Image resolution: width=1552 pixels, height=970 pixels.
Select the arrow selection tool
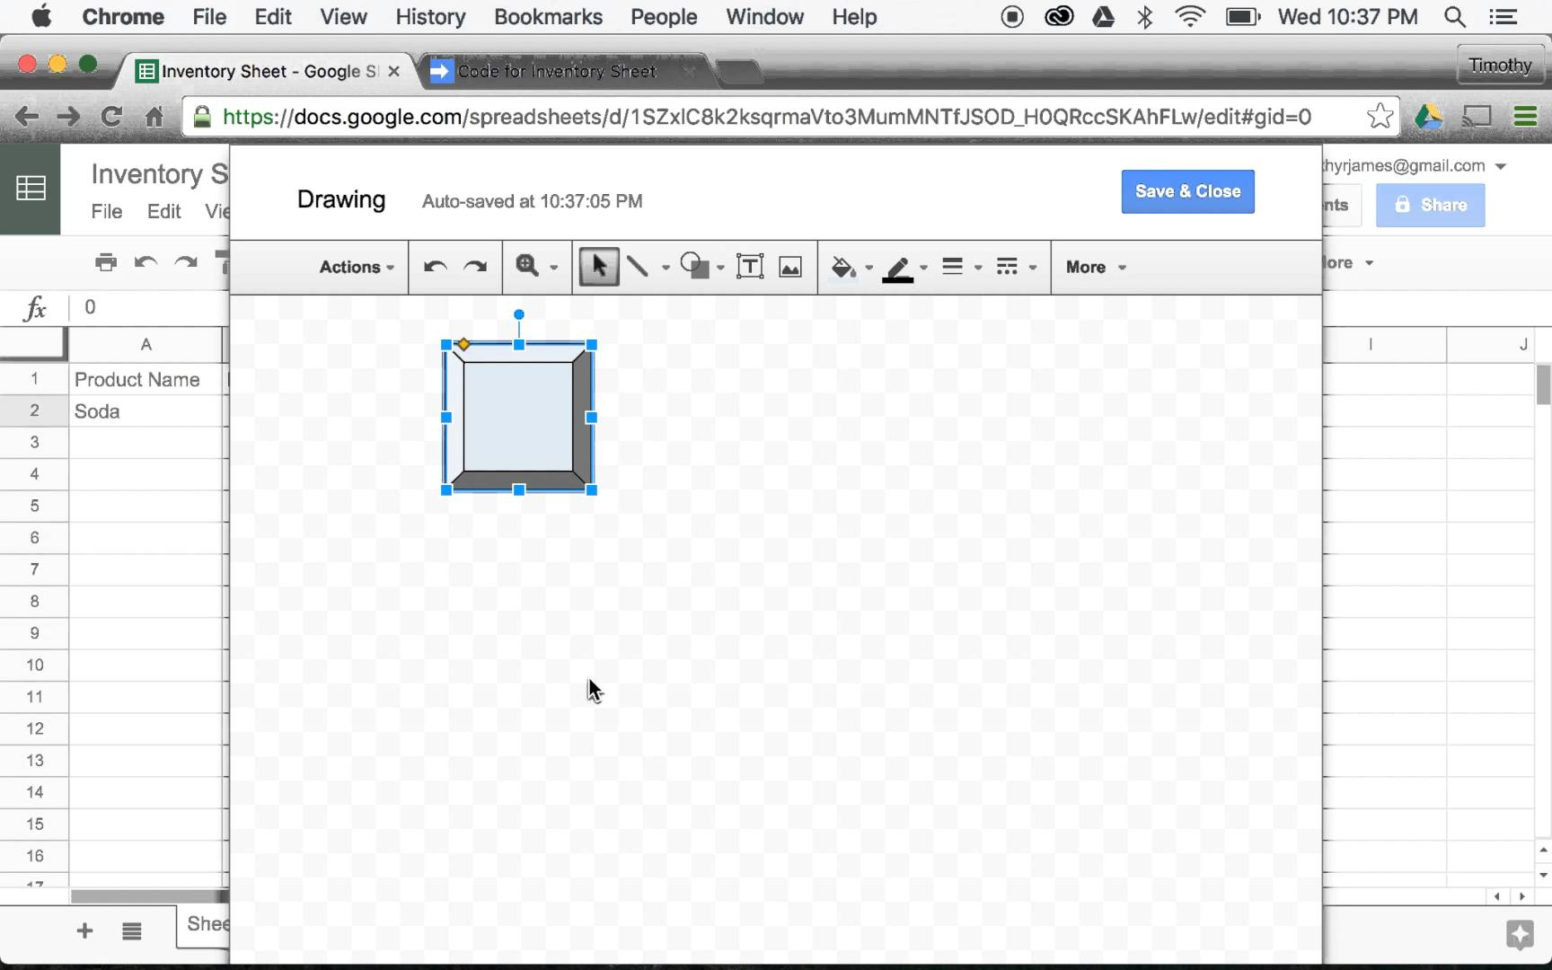(598, 266)
